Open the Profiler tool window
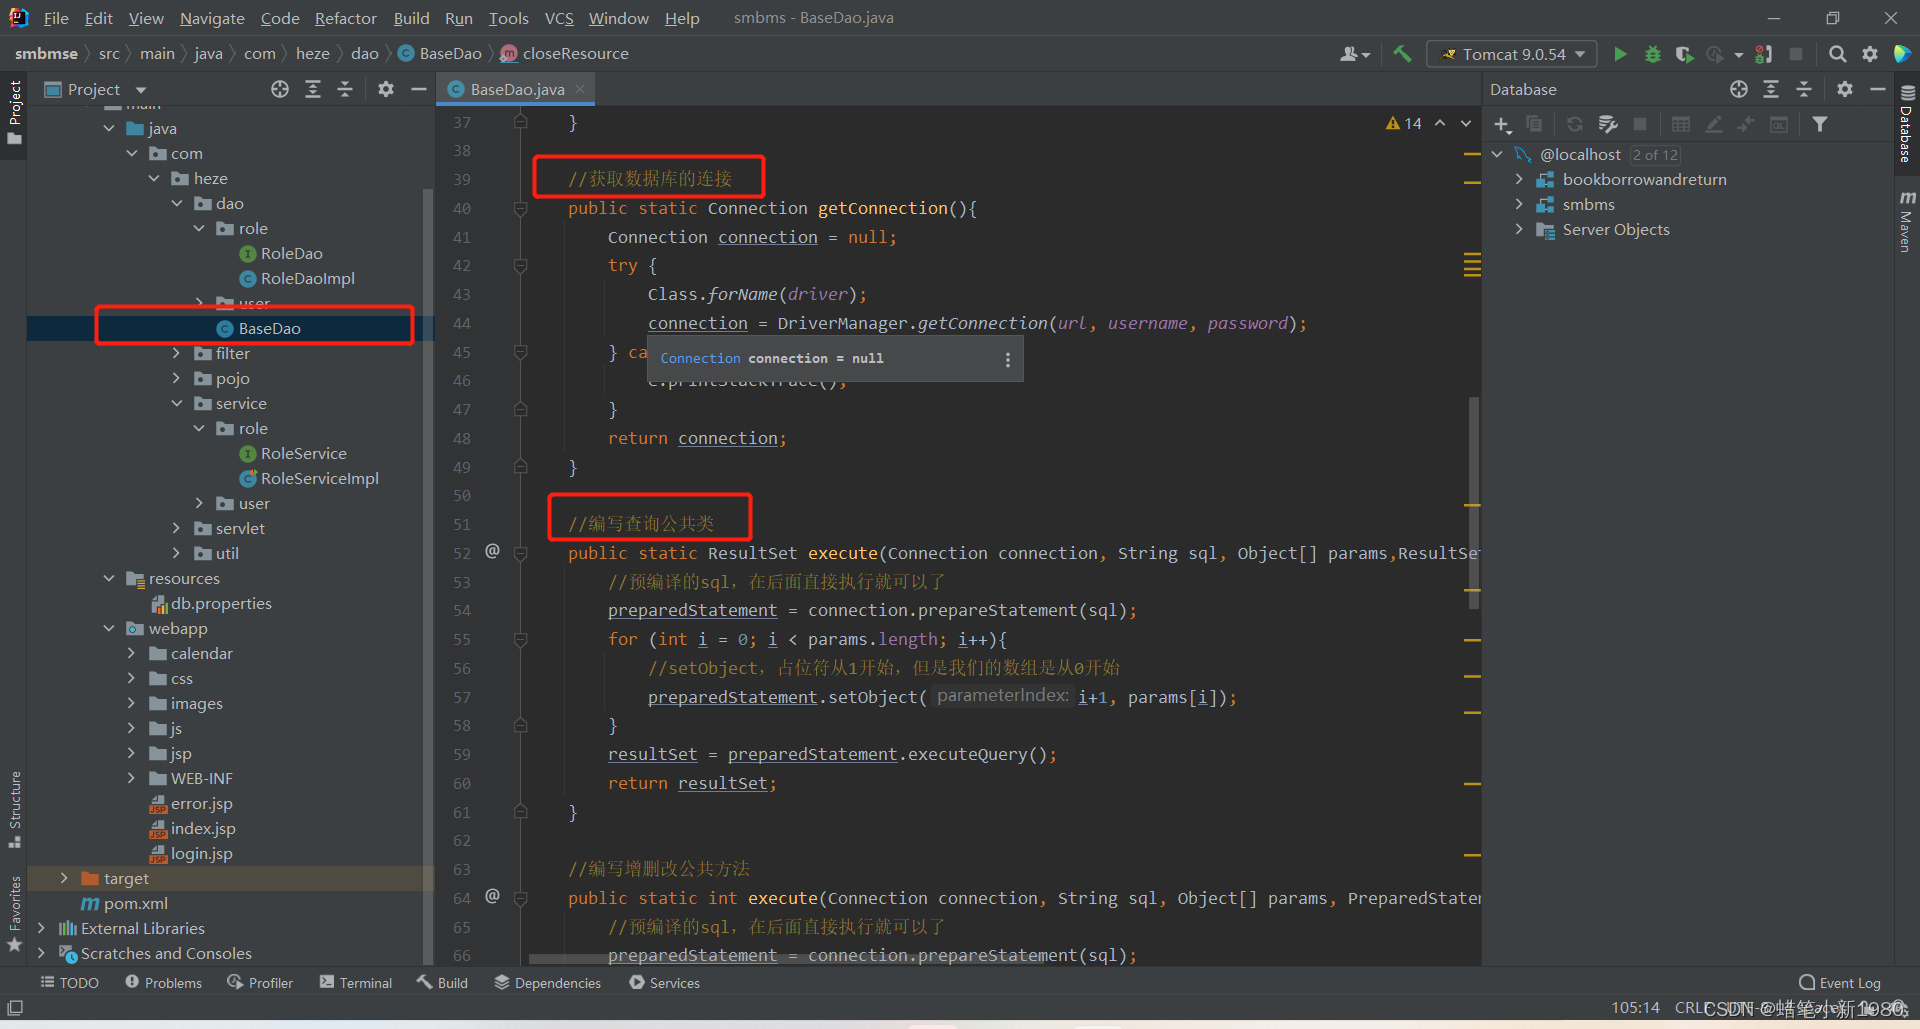Image resolution: width=1920 pixels, height=1029 pixels. pos(260,983)
